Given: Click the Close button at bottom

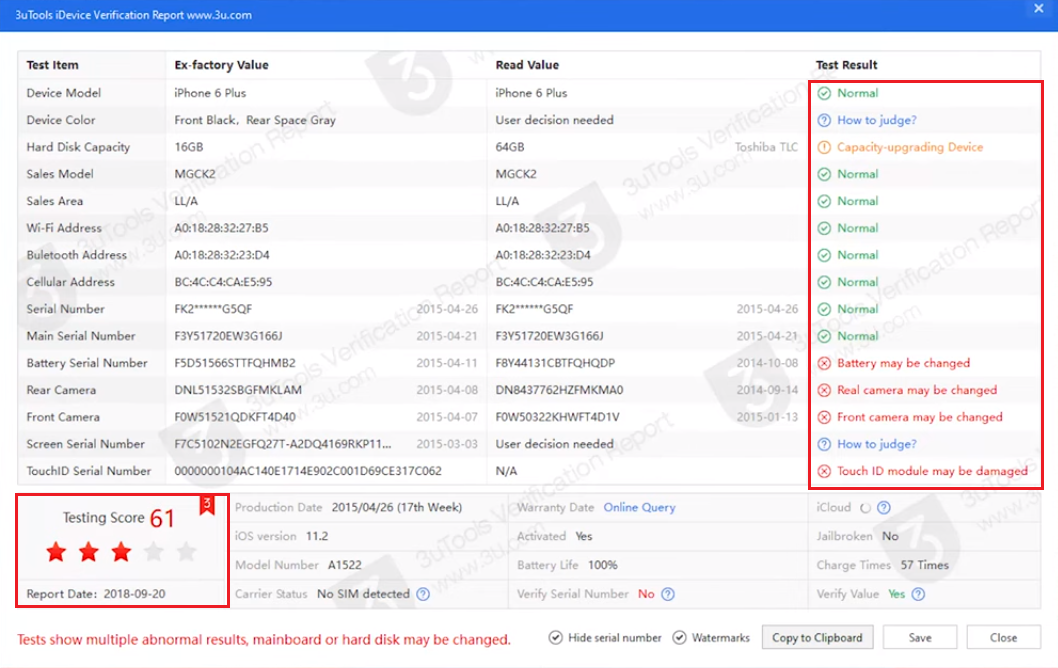Looking at the screenshot, I should pos(1003,638).
